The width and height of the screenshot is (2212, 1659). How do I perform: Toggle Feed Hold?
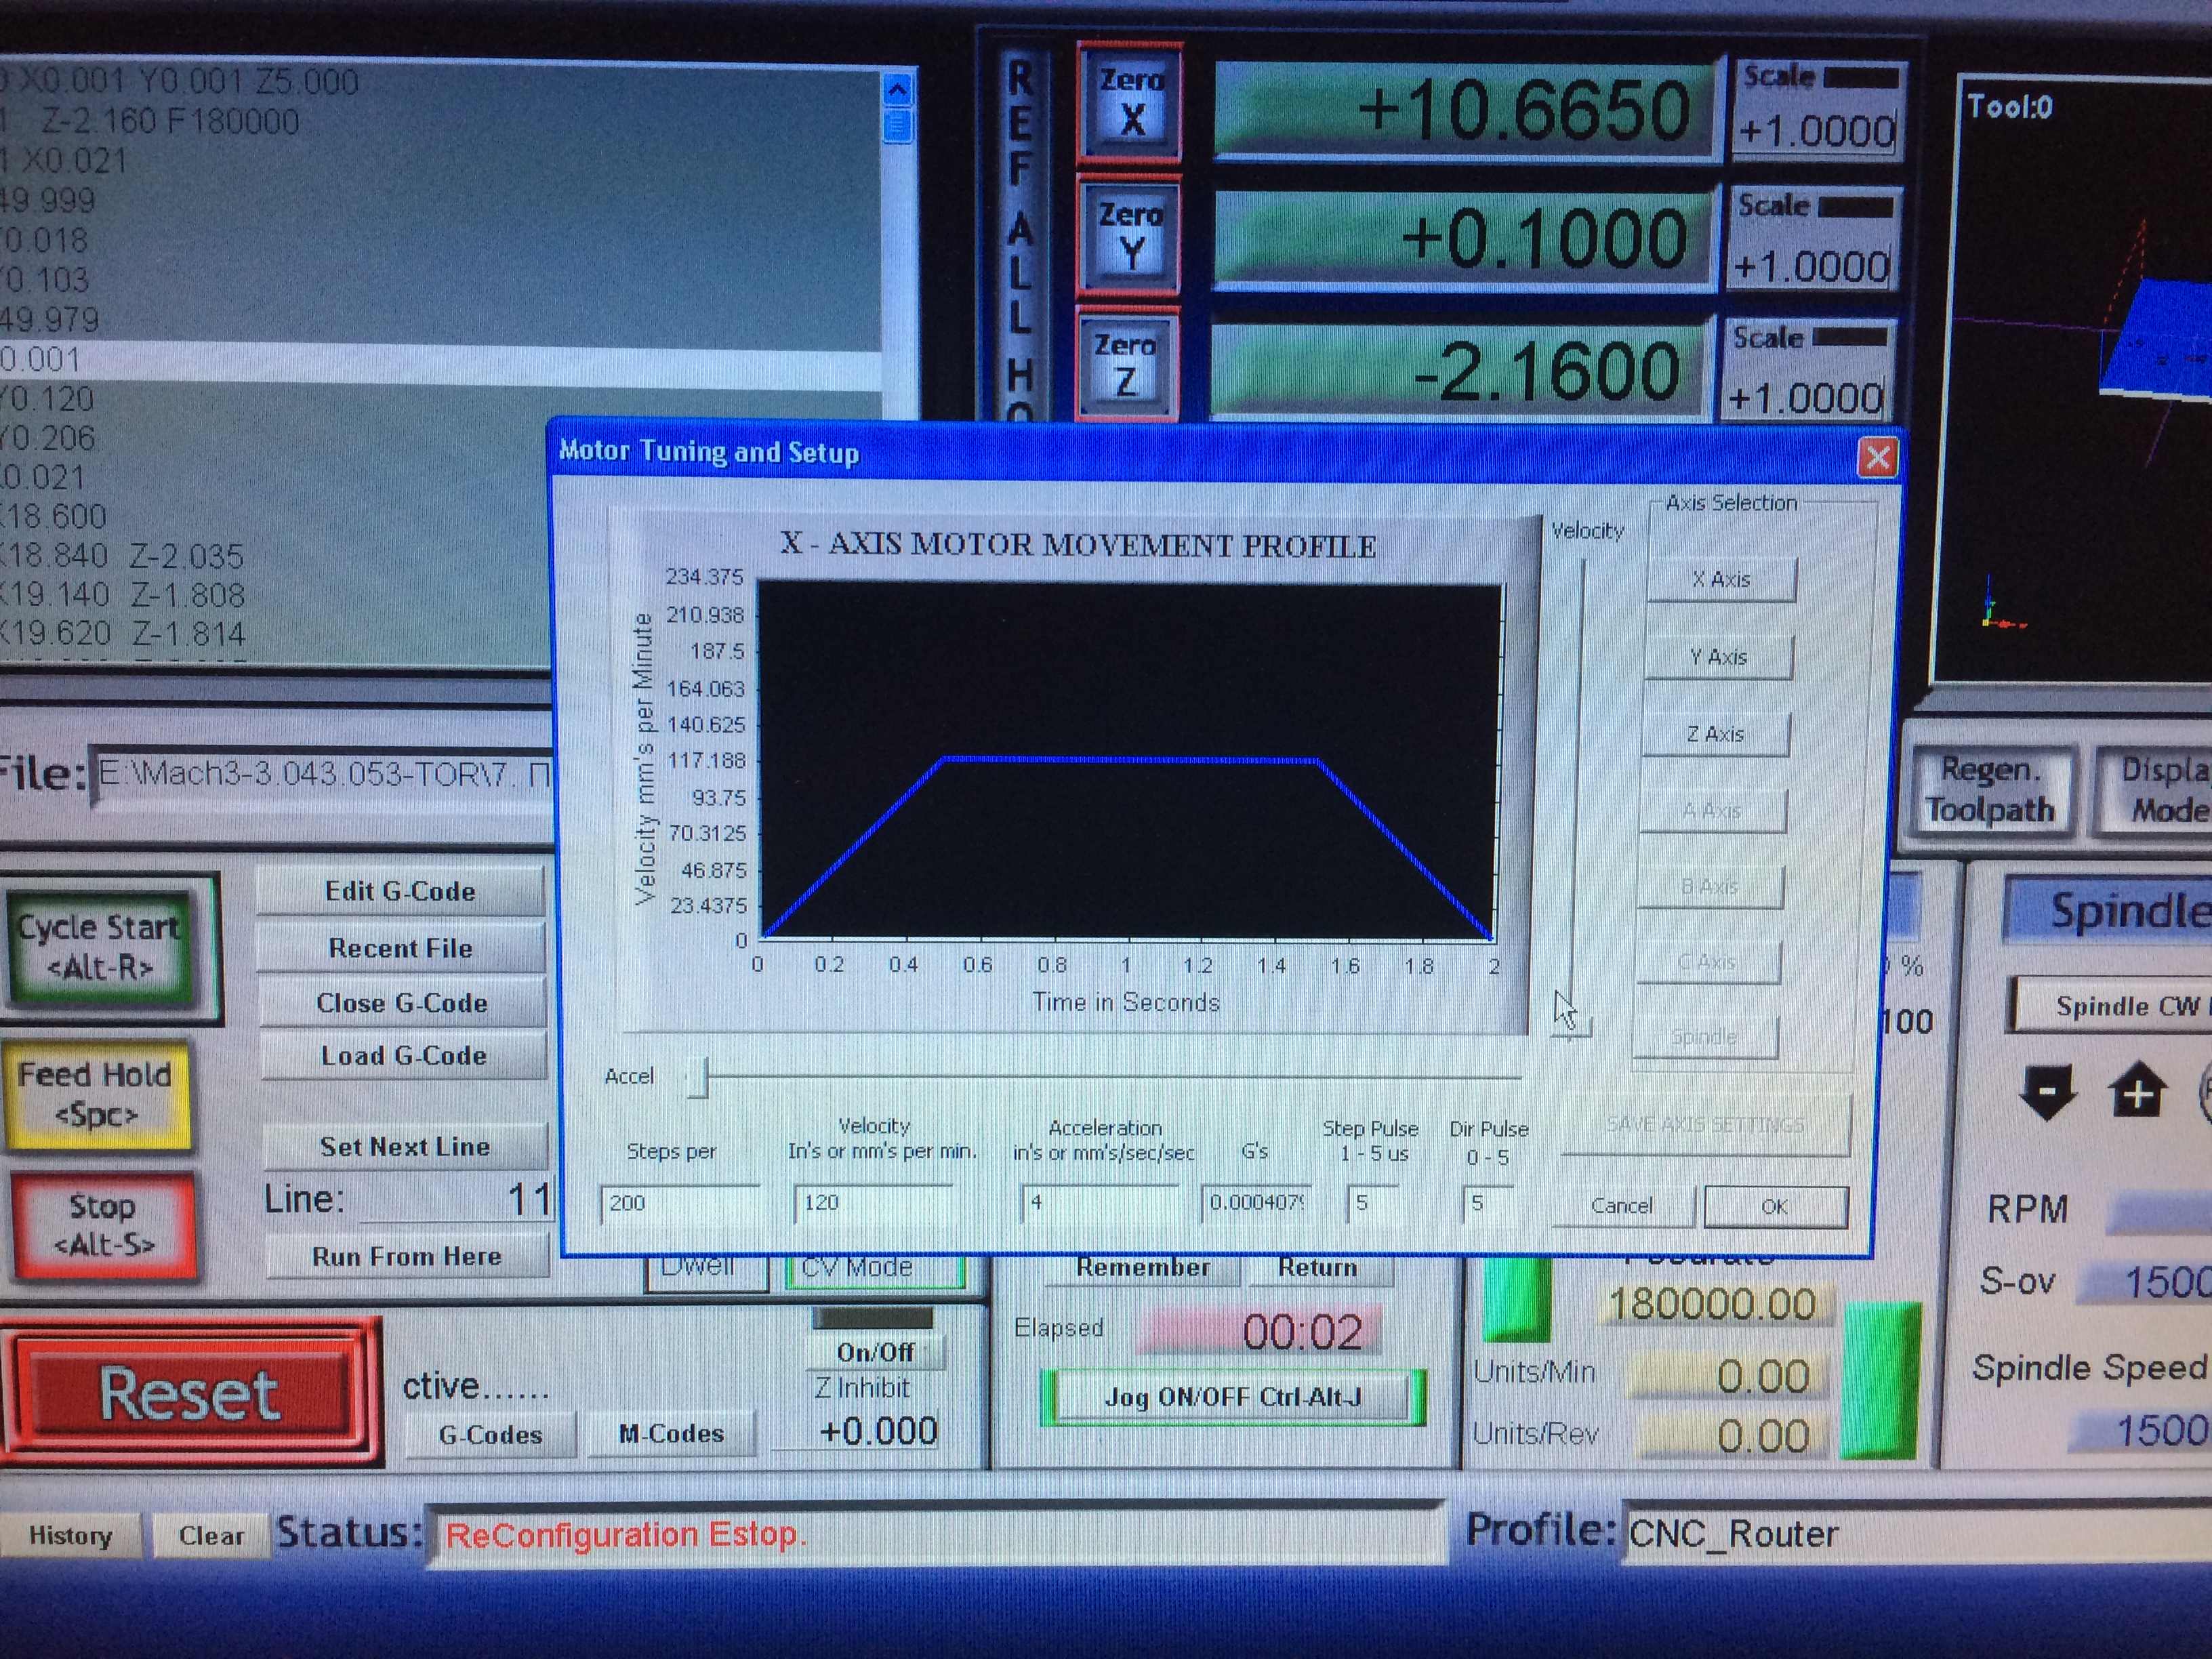(x=97, y=1094)
